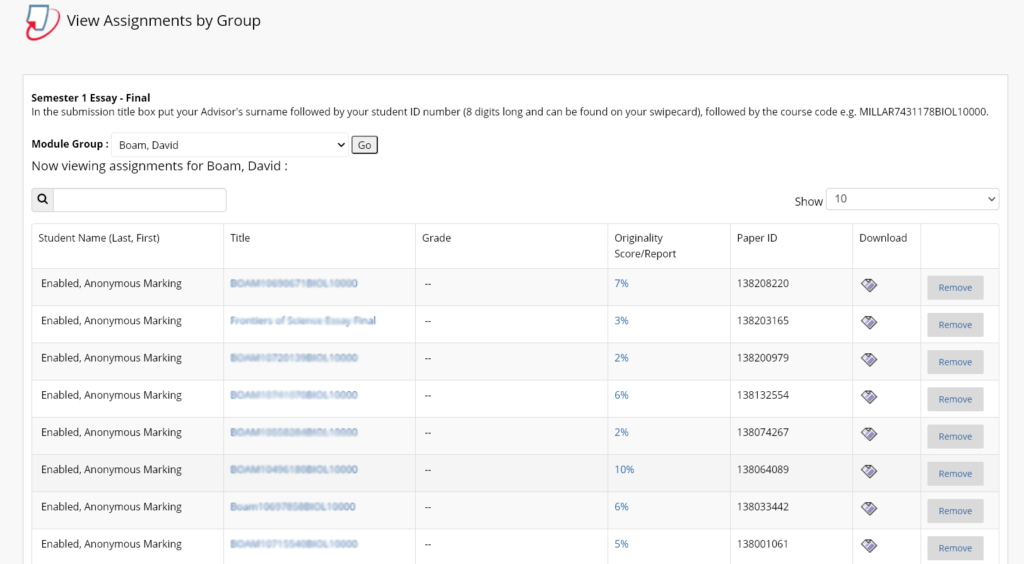Download paper 138203165 via its icon

point(869,322)
